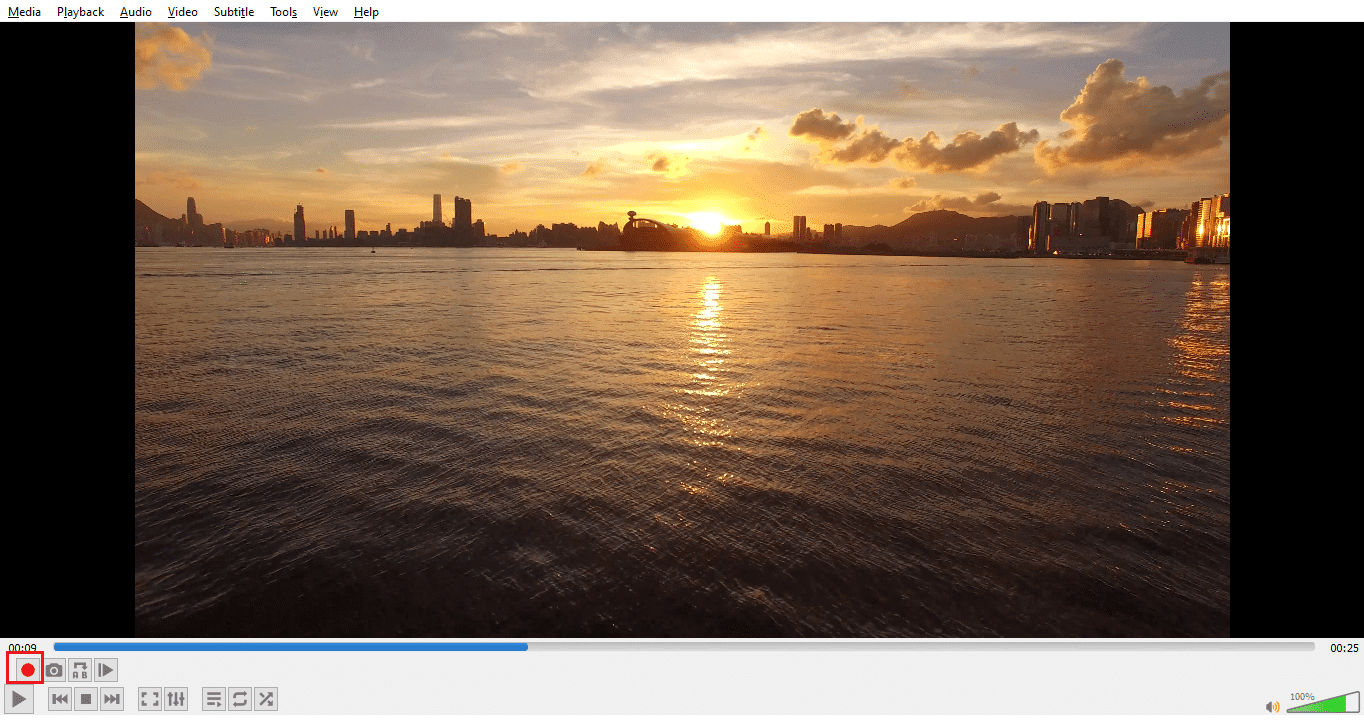Take a snapshot with the camera icon

coord(54,670)
